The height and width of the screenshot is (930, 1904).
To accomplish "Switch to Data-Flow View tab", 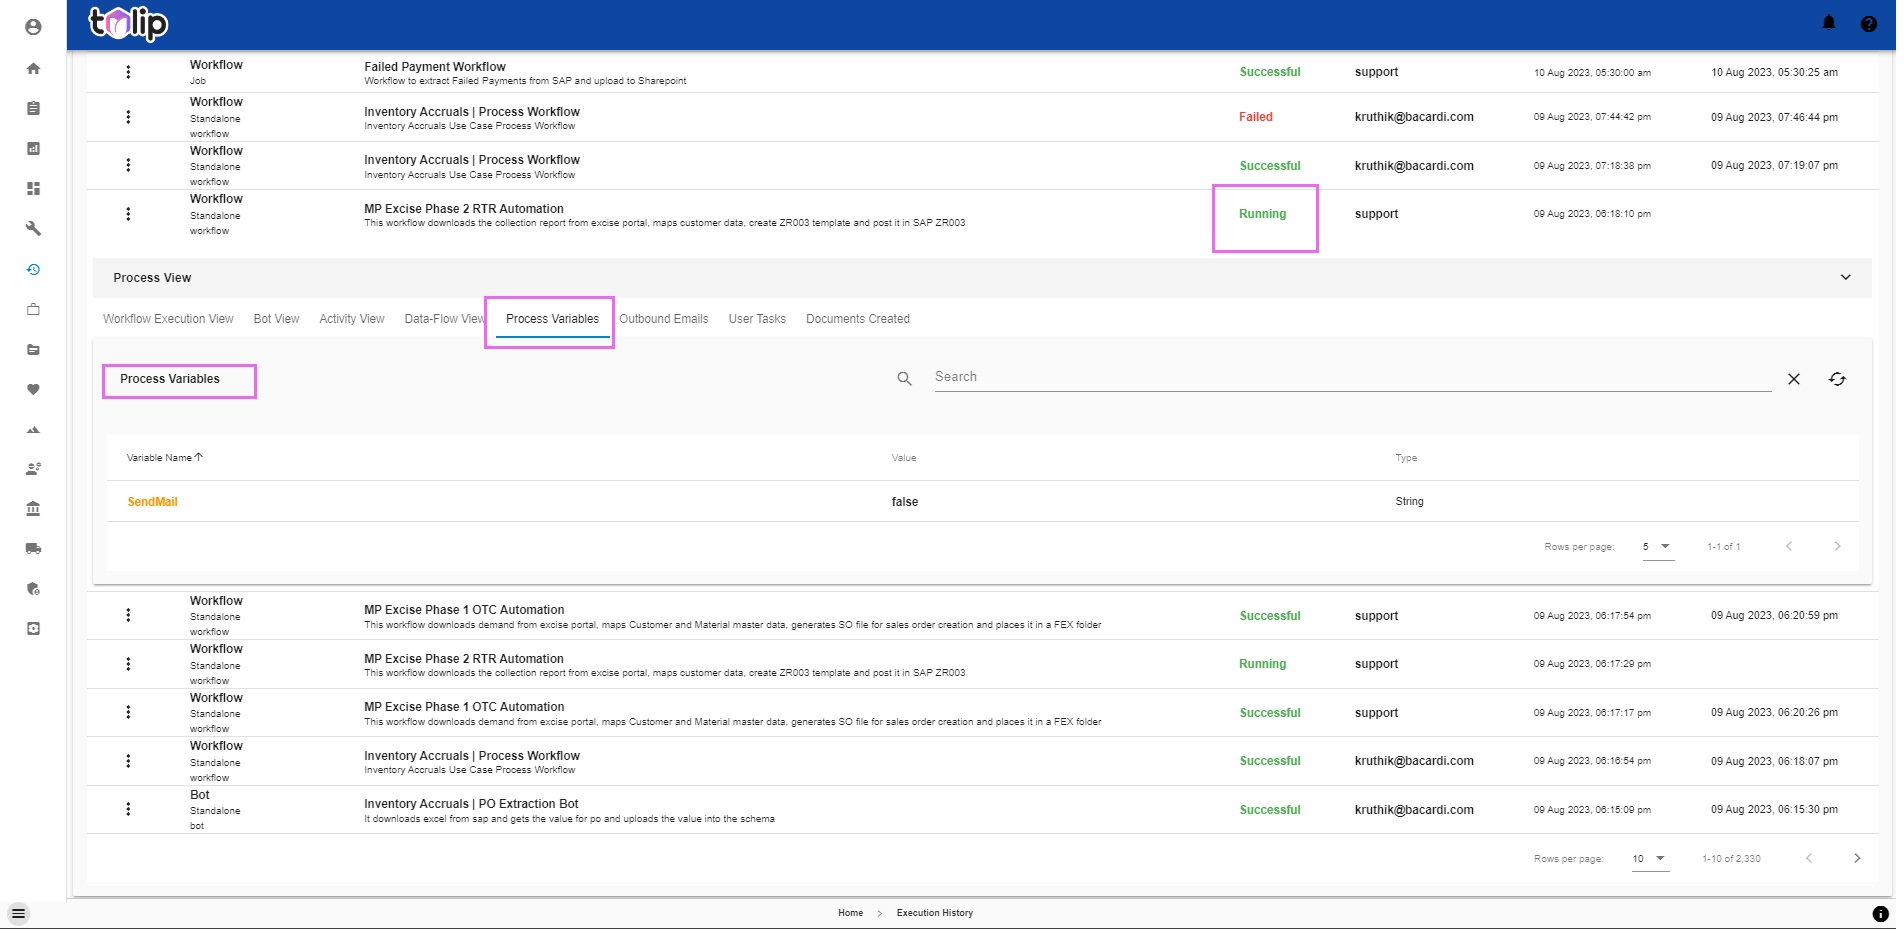I will coord(444,319).
